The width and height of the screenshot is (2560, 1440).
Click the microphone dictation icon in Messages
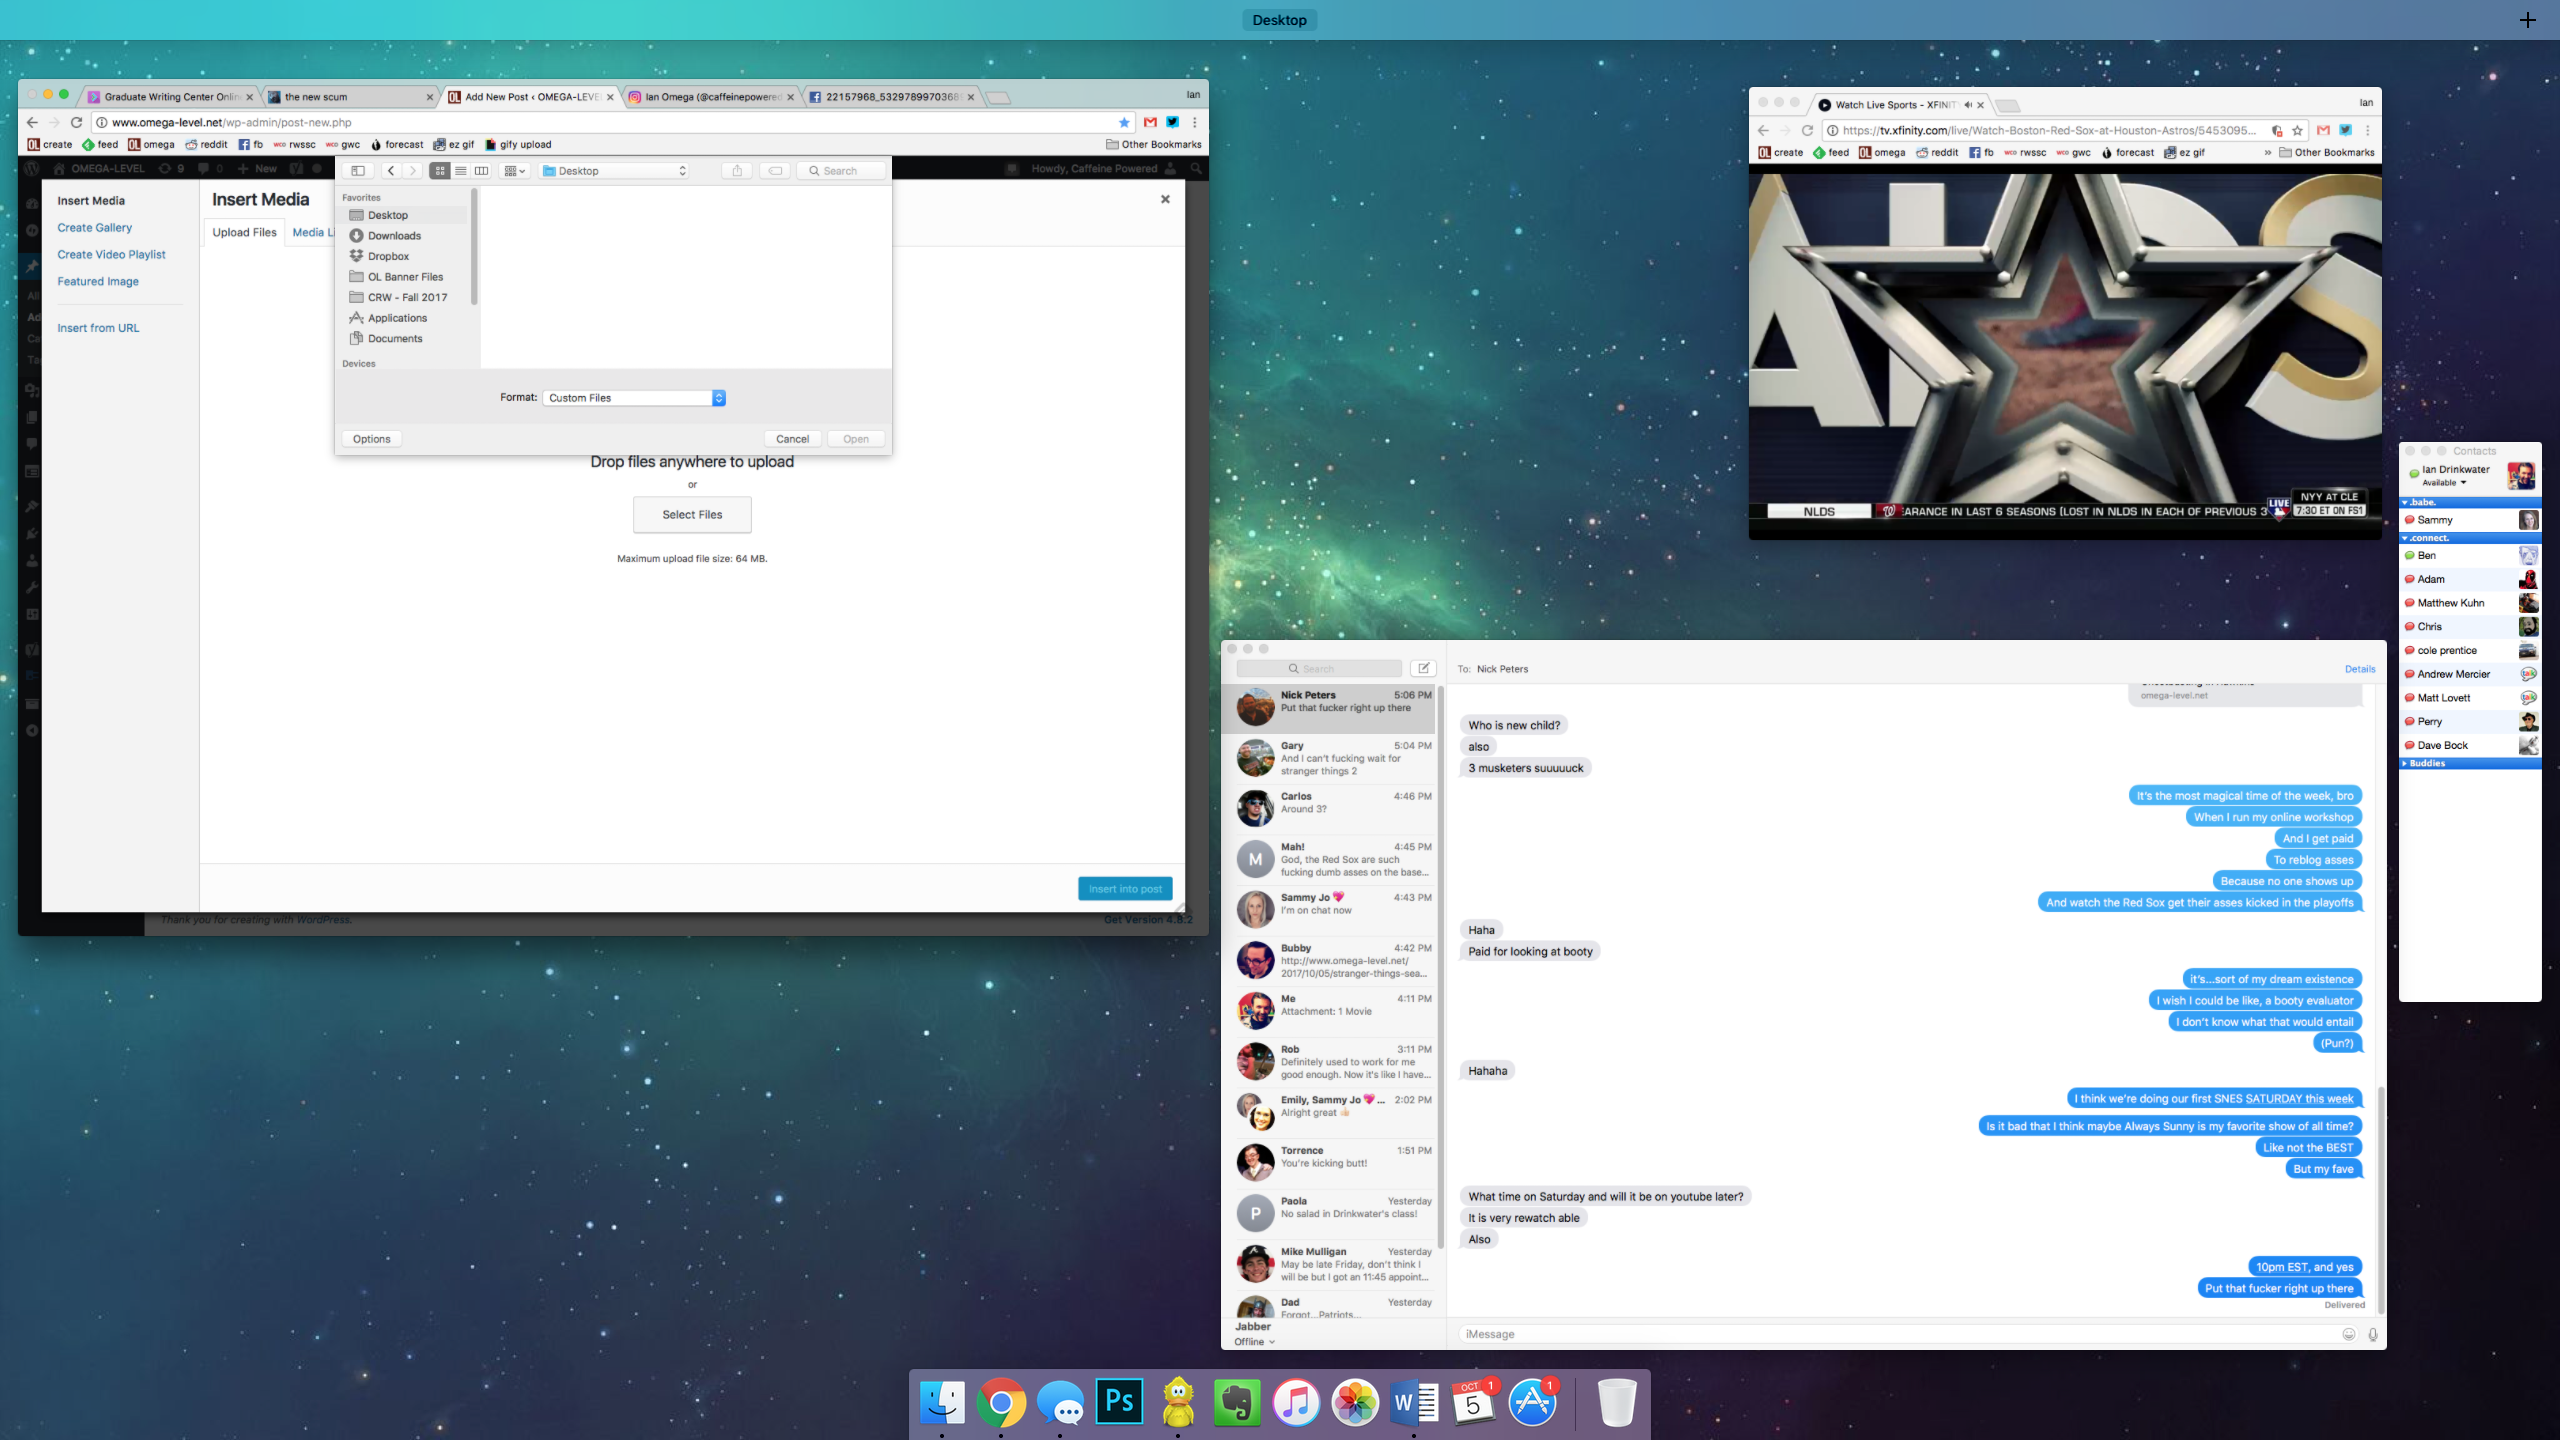click(x=2372, y=1334)
